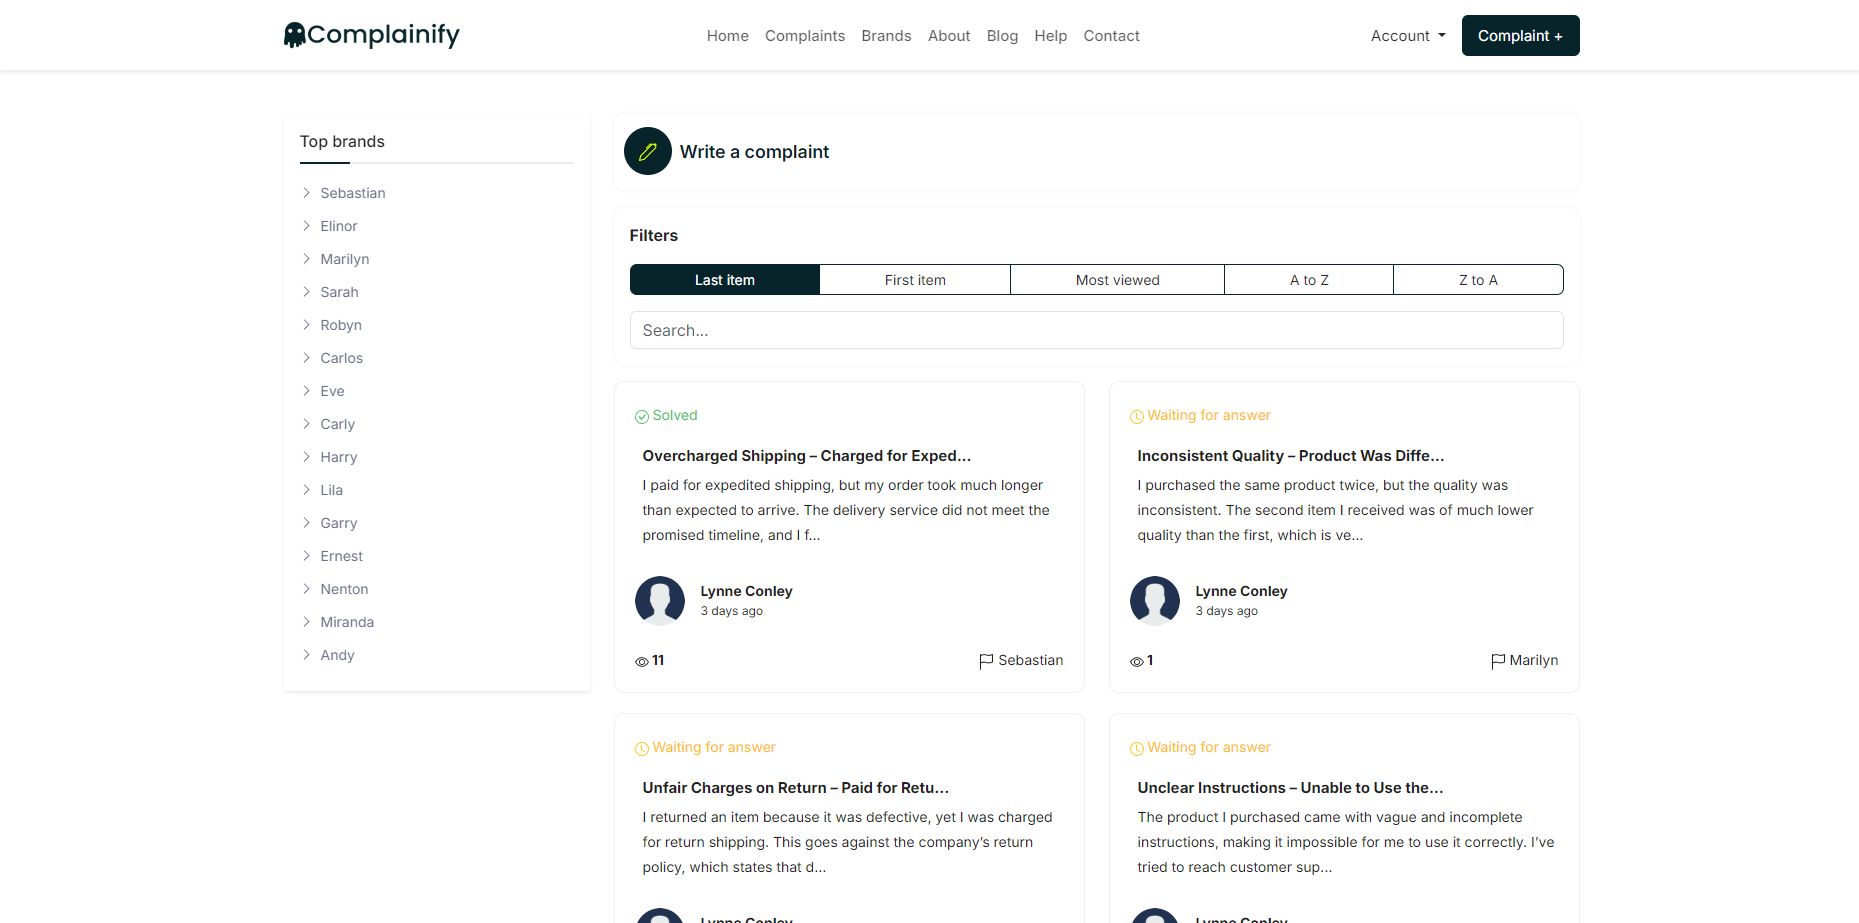Viewport: 1859px width, 923px height.
Task: Click the green pencil write icon
Action: 647,151
